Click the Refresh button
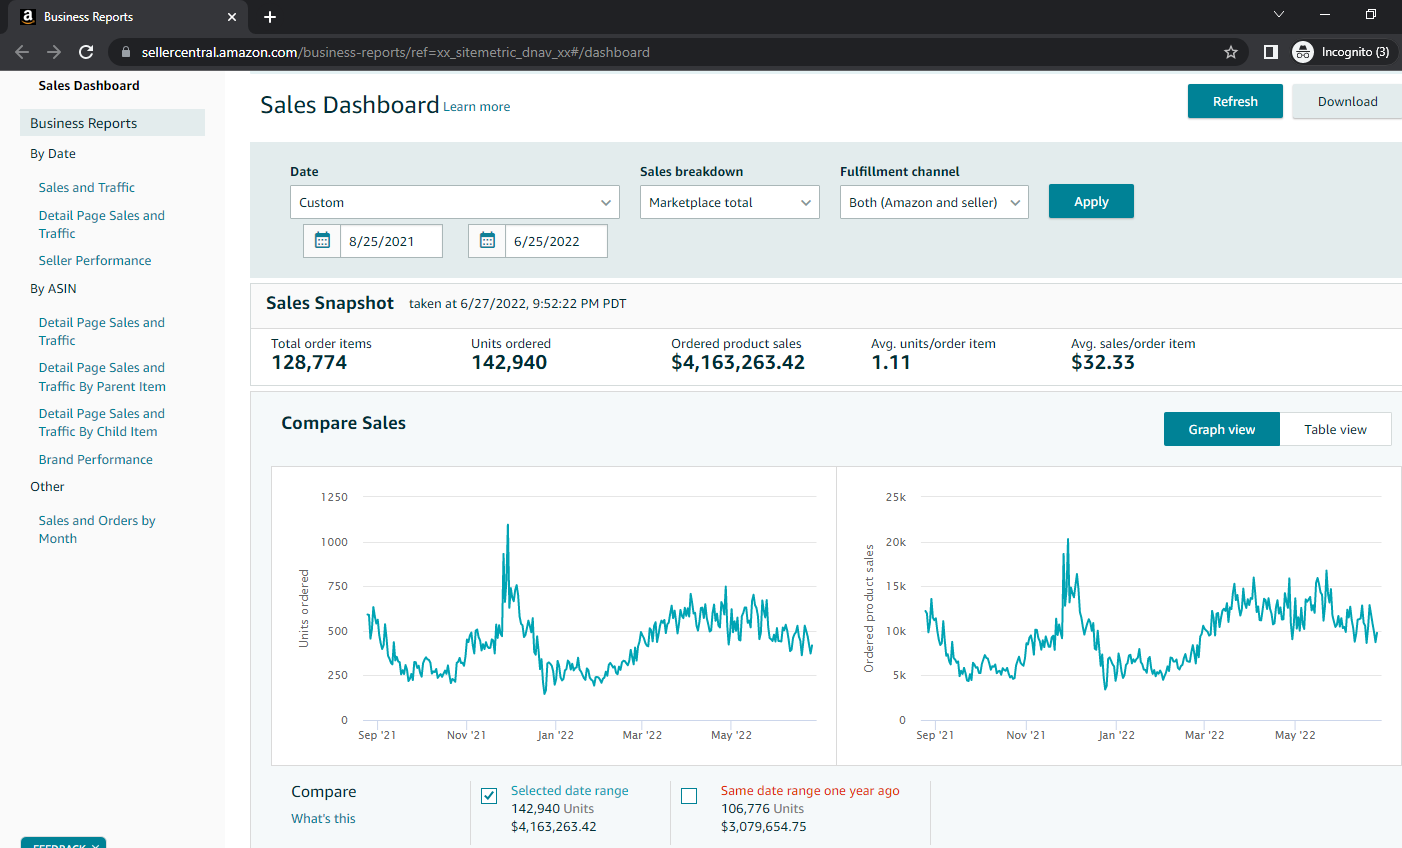This screenshot has width=1402, height=848. [1235, 101]
